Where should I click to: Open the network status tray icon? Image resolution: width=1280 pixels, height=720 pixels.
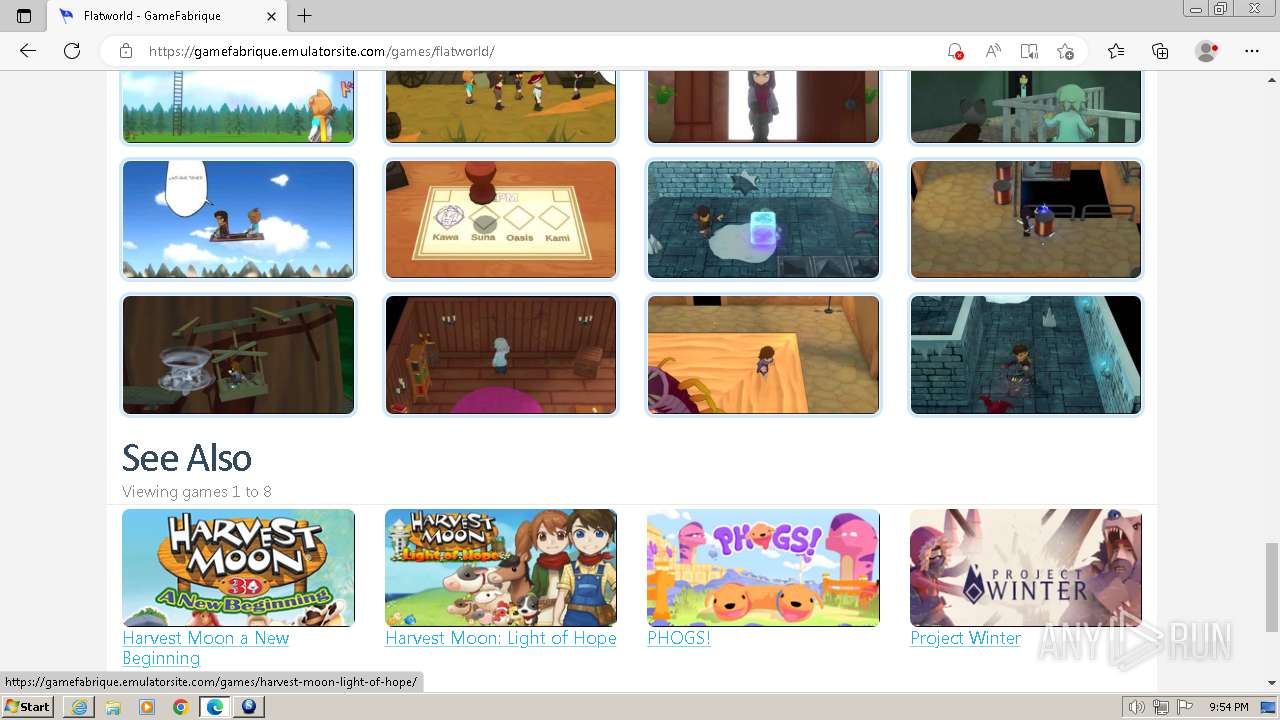pyautogui.click(x=1161, y=707)
